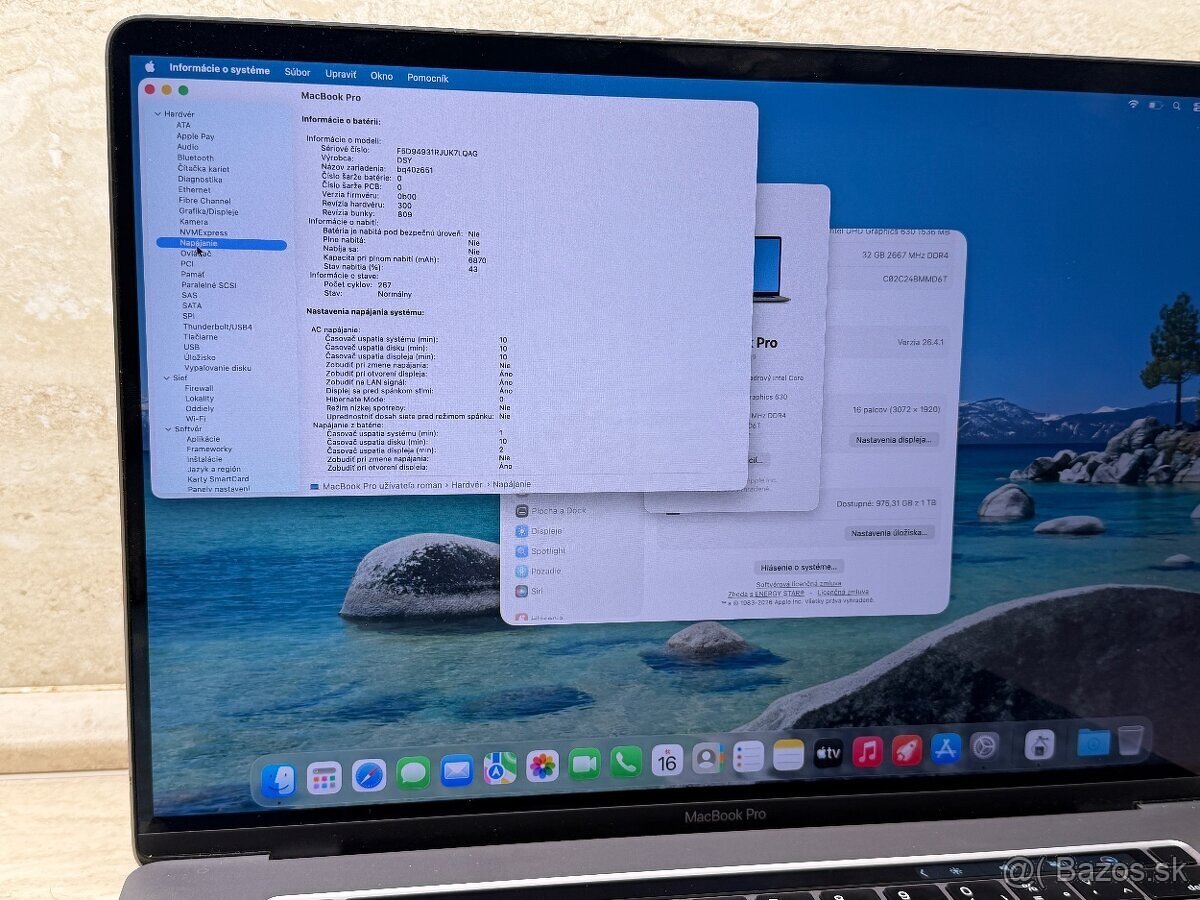Image resolution: width=1200 pixels, height=900 pixels.
Task: Open Music app in Dock
Action: [867, 751]
